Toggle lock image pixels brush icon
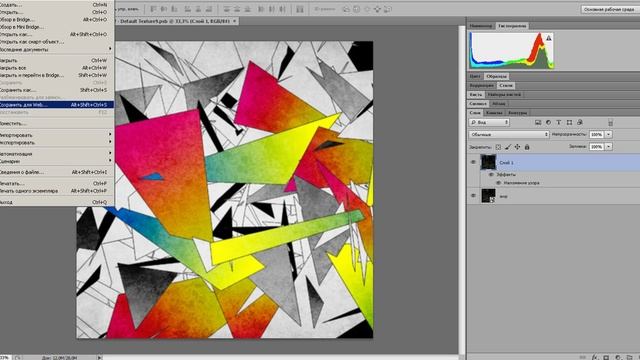The width and height of the screenshot is (640, 360). pyautogui.click(x=508, y=147)
